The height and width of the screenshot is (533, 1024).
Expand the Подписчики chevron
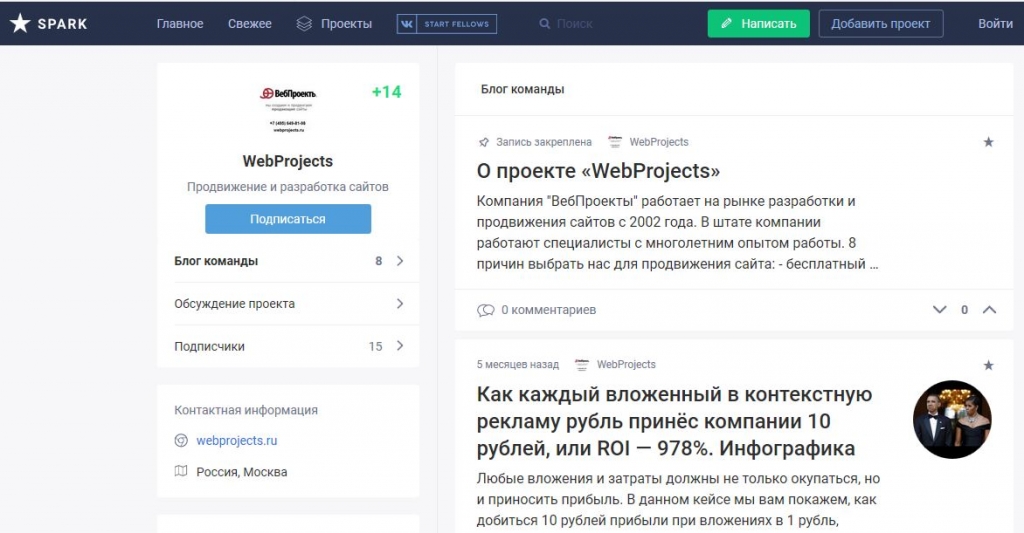pyautogui.click(x=400, y=346)
